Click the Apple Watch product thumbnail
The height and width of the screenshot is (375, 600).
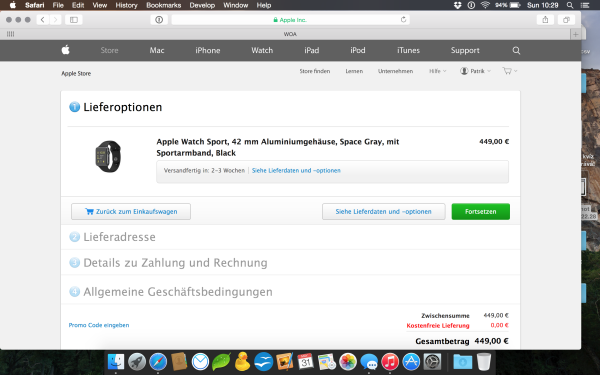[108, 157]
